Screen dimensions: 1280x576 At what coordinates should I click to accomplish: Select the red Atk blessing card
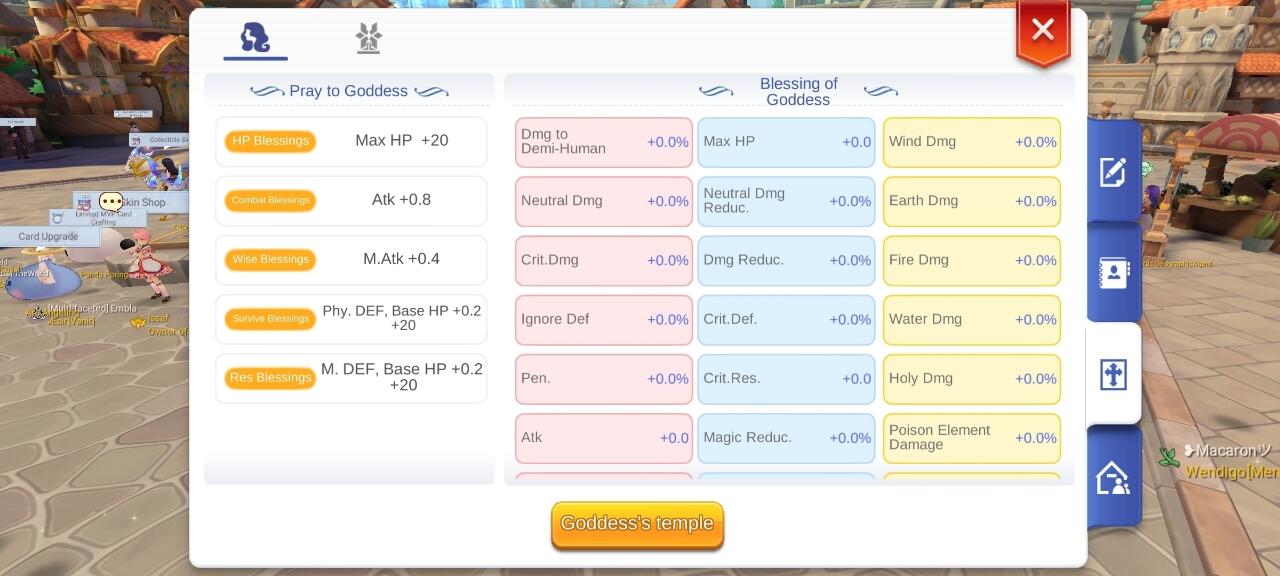(604, 438)
